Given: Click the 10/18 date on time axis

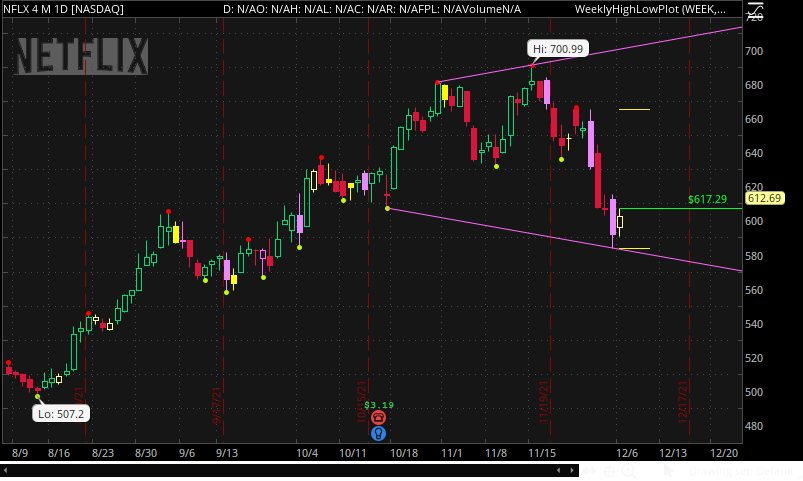Looking at the screenshot, I should point(404,453).
